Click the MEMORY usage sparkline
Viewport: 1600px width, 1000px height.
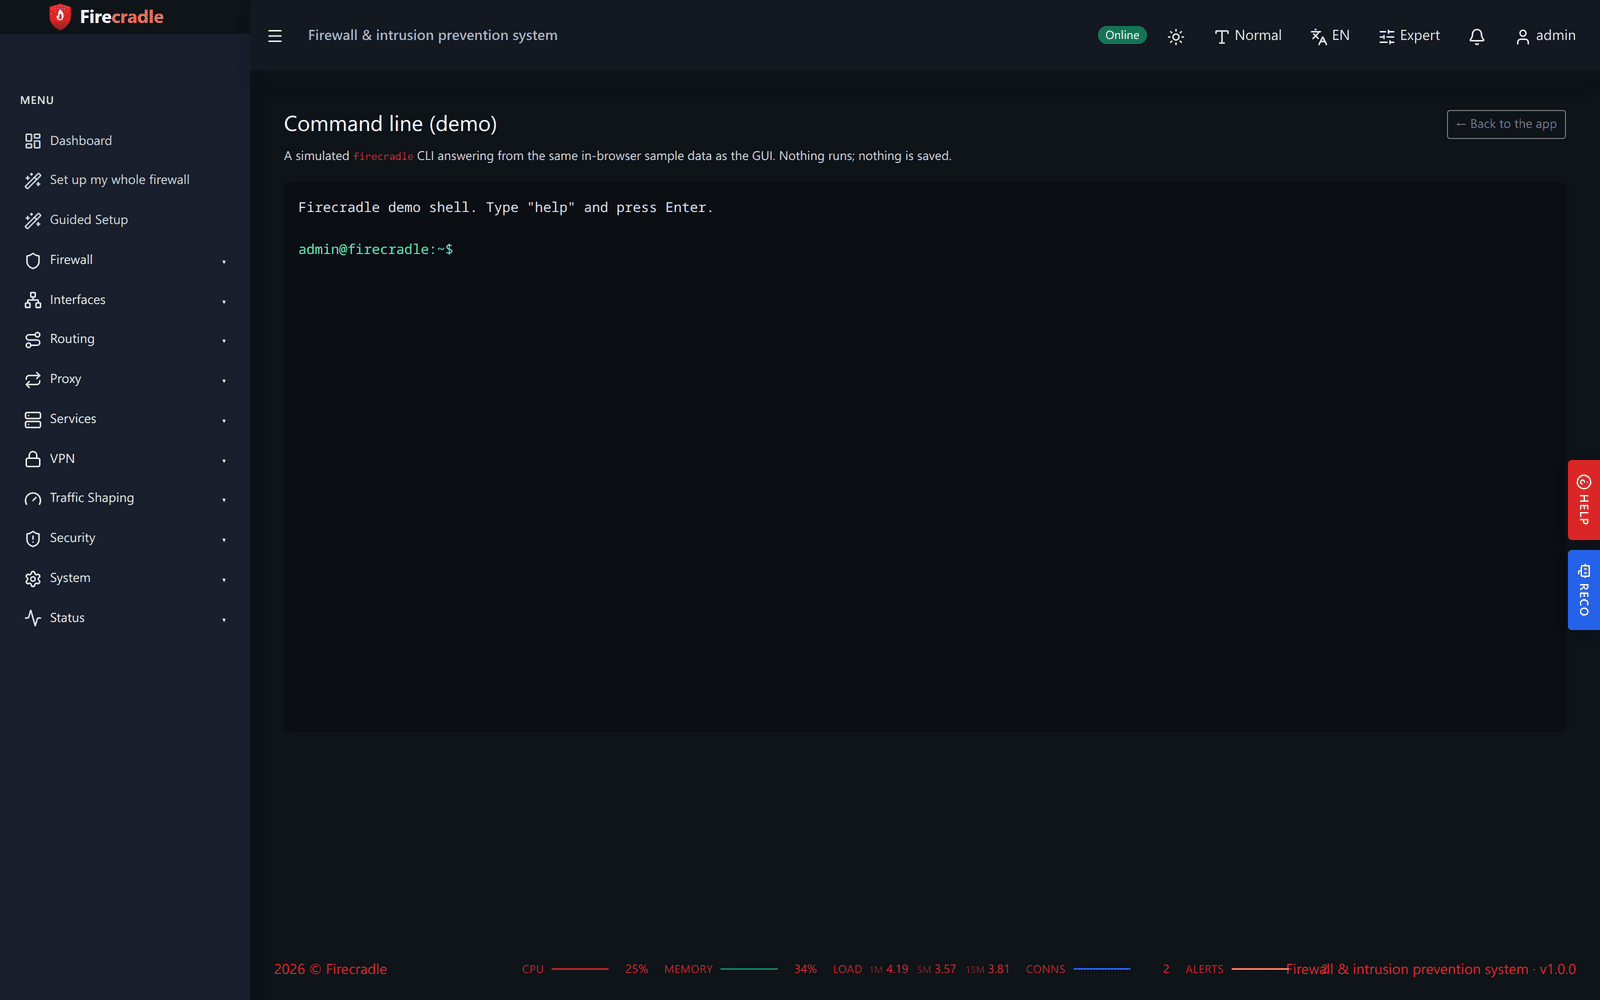749,969
